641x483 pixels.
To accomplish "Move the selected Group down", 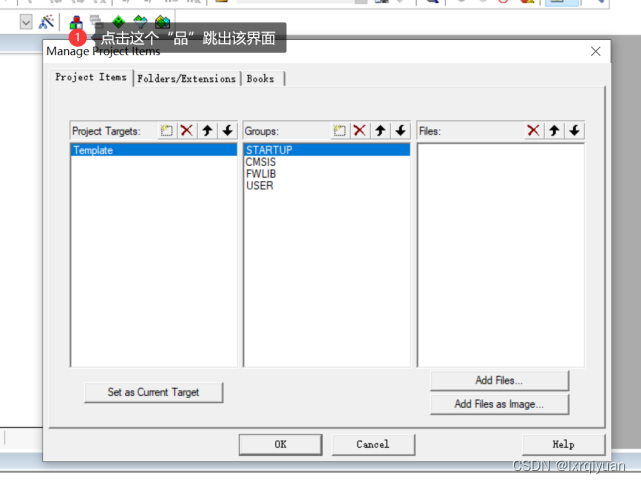I will pyautogui.click(x=401, y=131).
